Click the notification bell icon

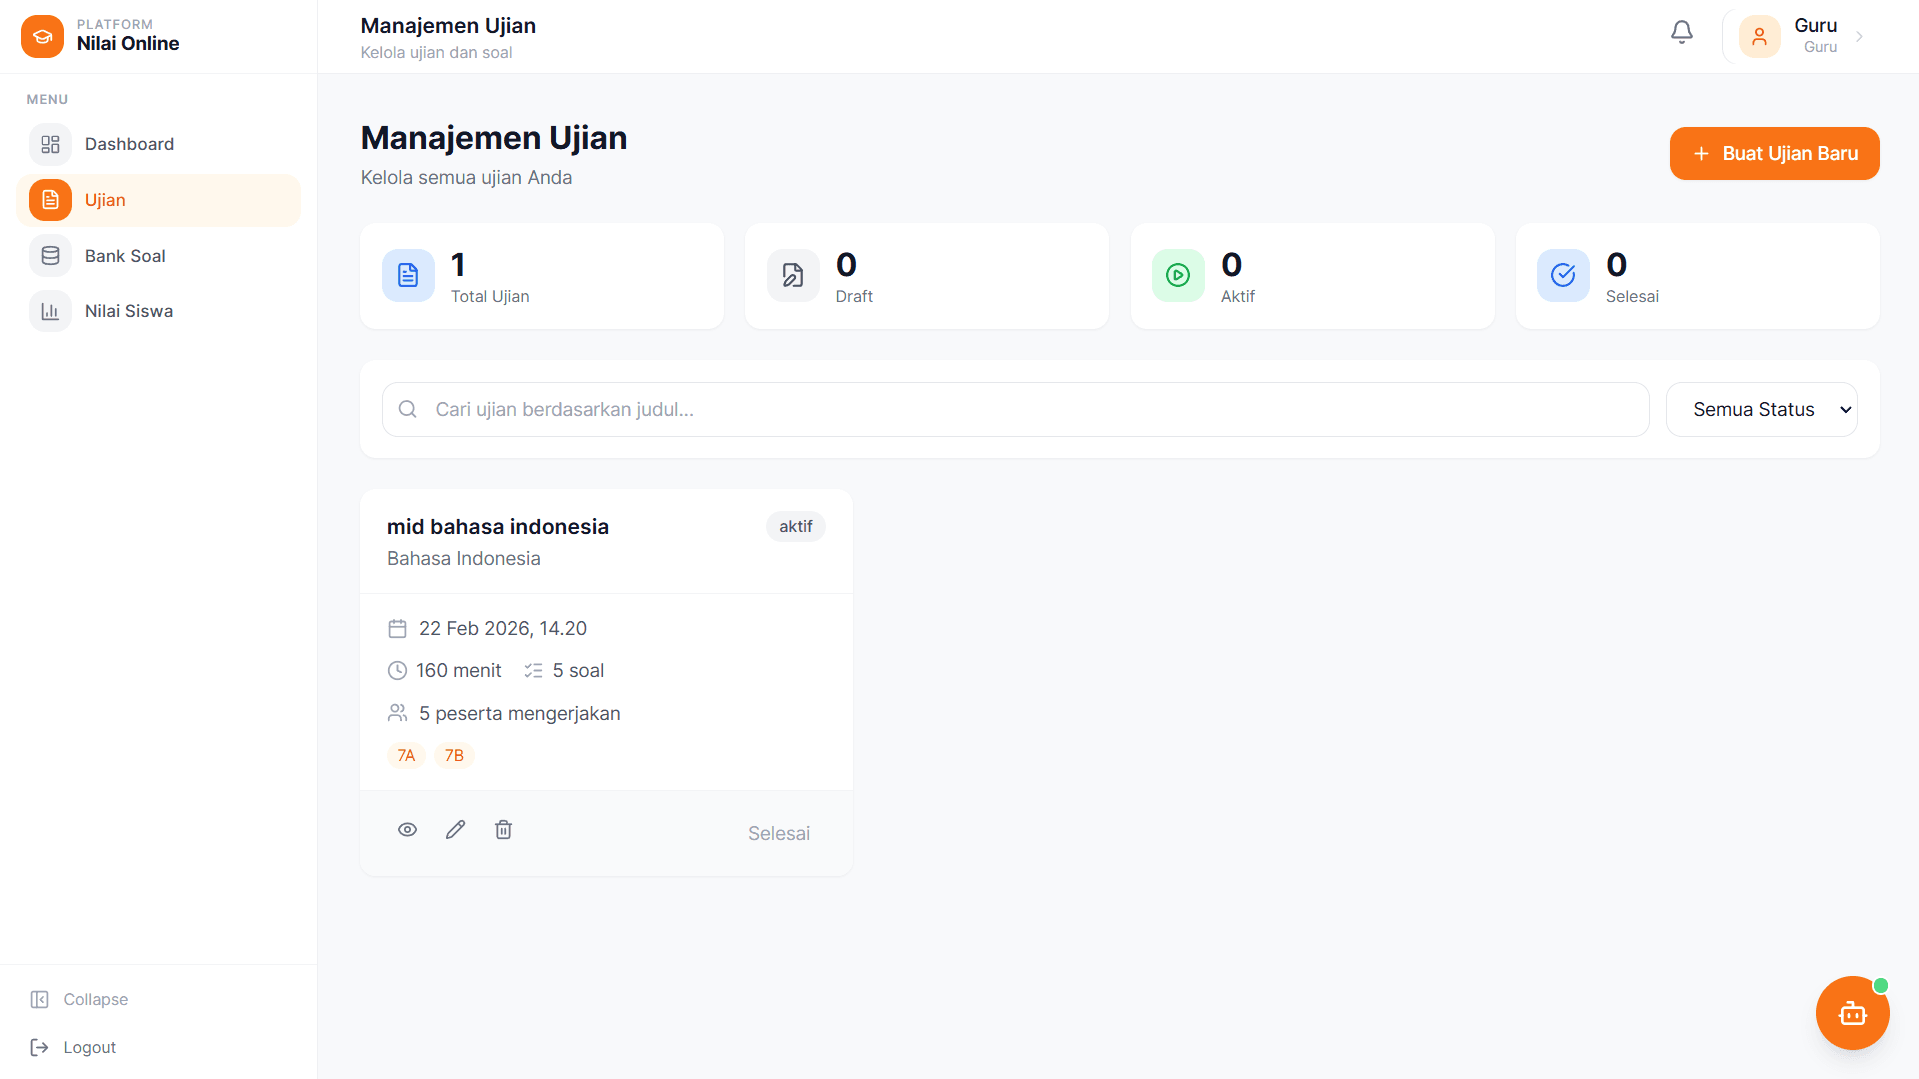[x=1681, y=33]
